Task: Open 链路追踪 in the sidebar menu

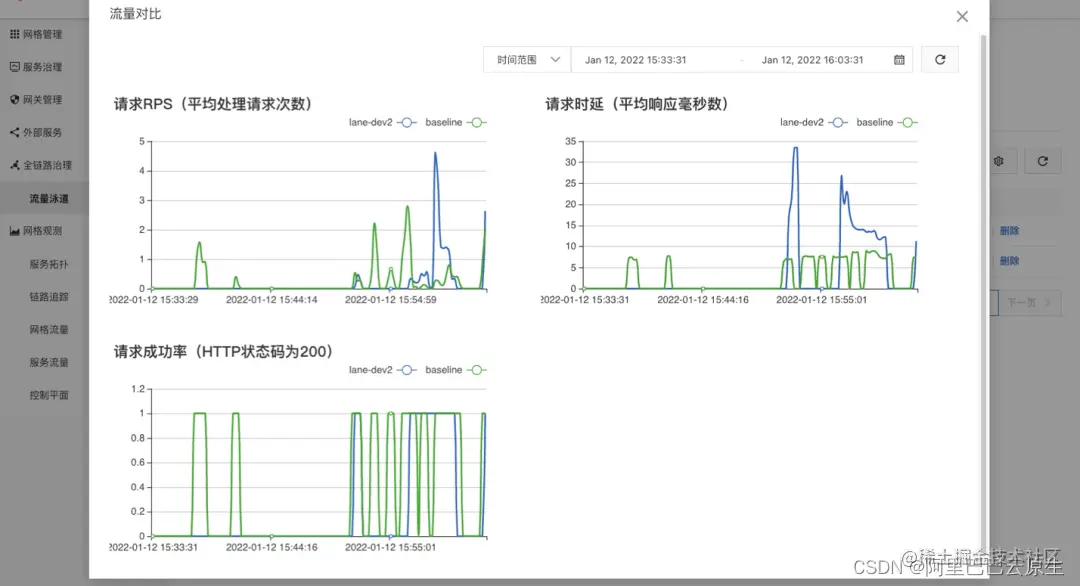Action: point(48,297)
